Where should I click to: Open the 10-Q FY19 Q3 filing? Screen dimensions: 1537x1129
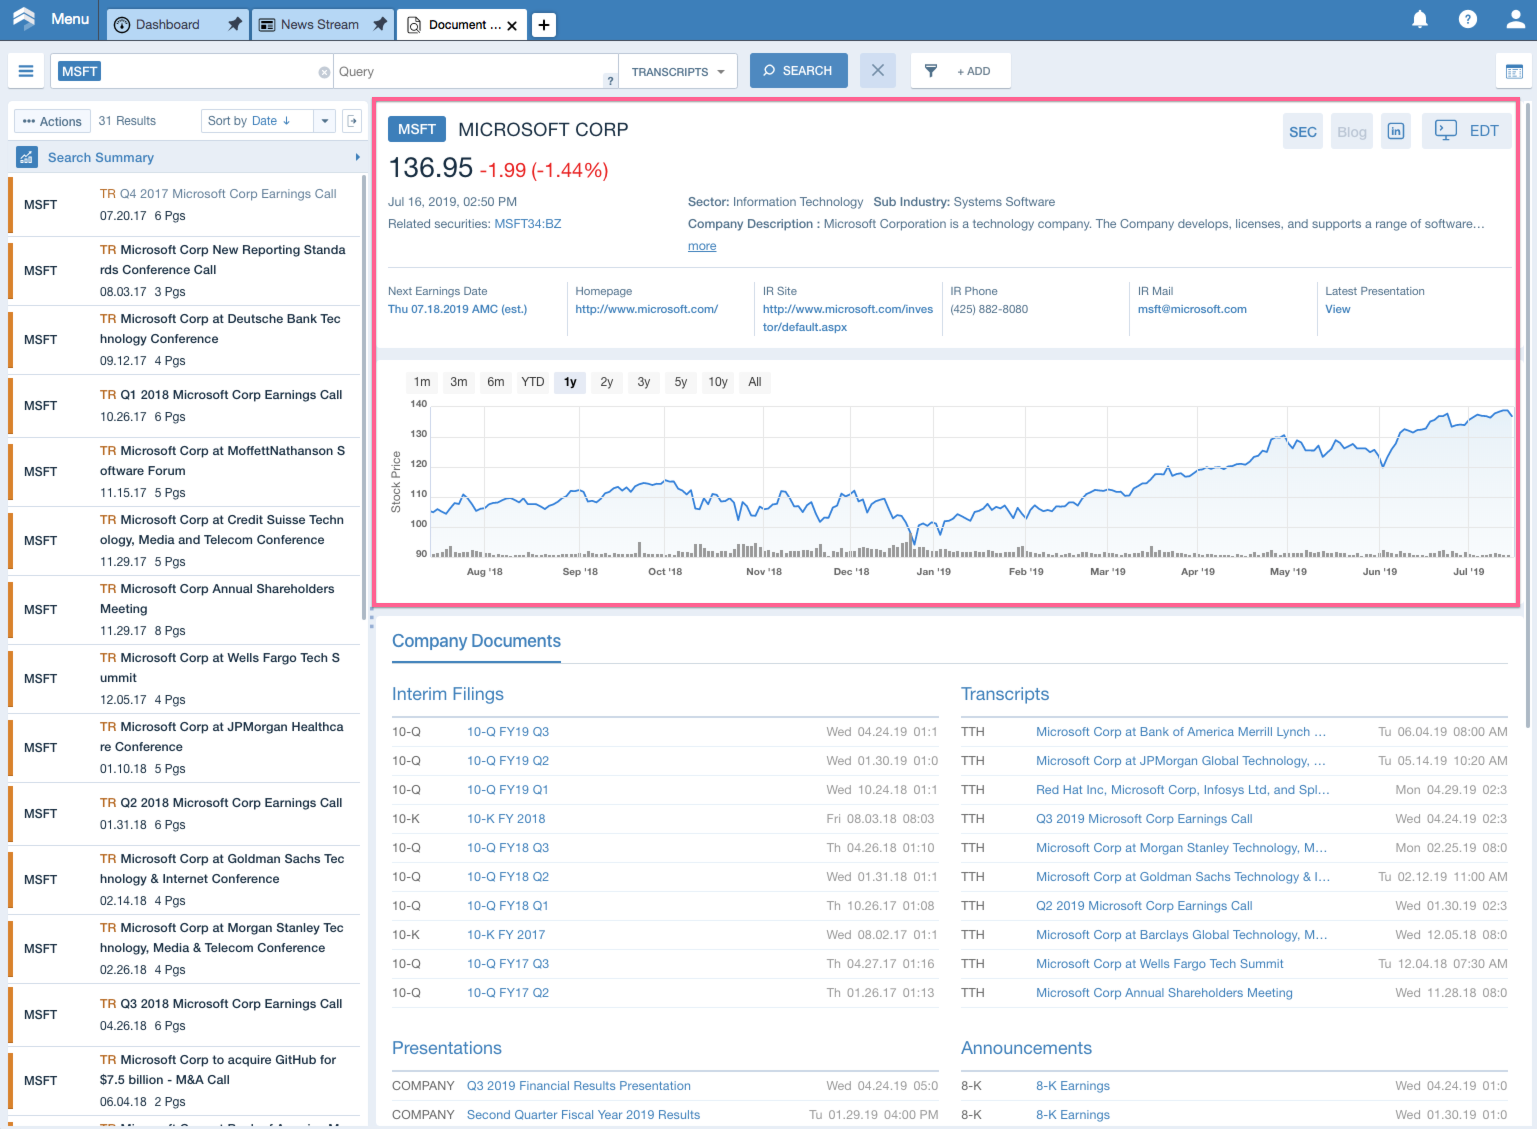point(508,732)
